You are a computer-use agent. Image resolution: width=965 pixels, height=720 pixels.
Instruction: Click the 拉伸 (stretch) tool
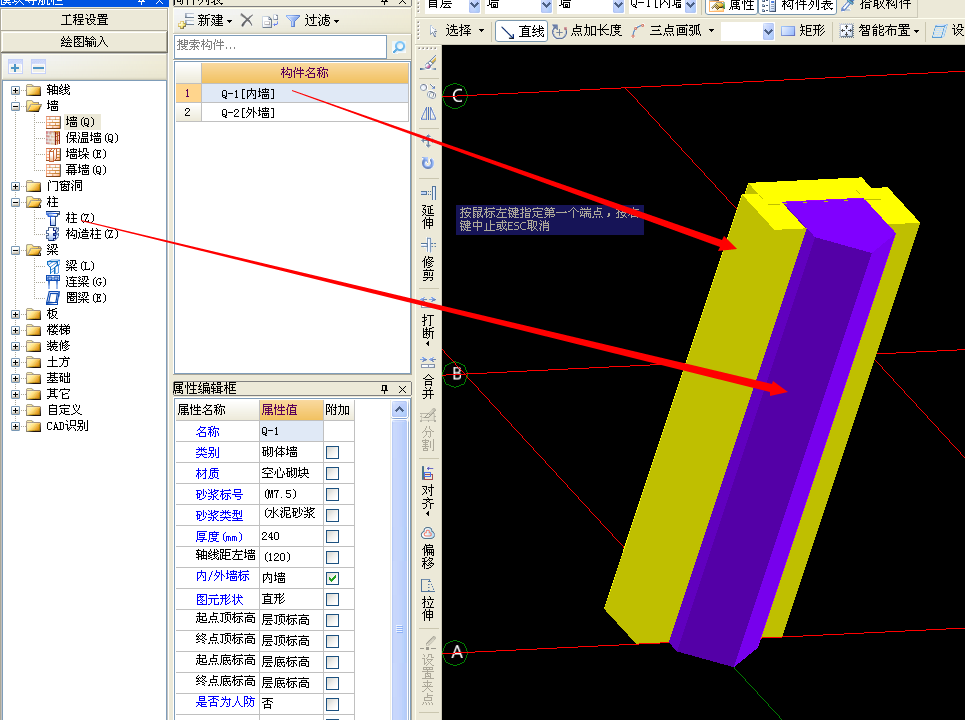pos(428,599)
